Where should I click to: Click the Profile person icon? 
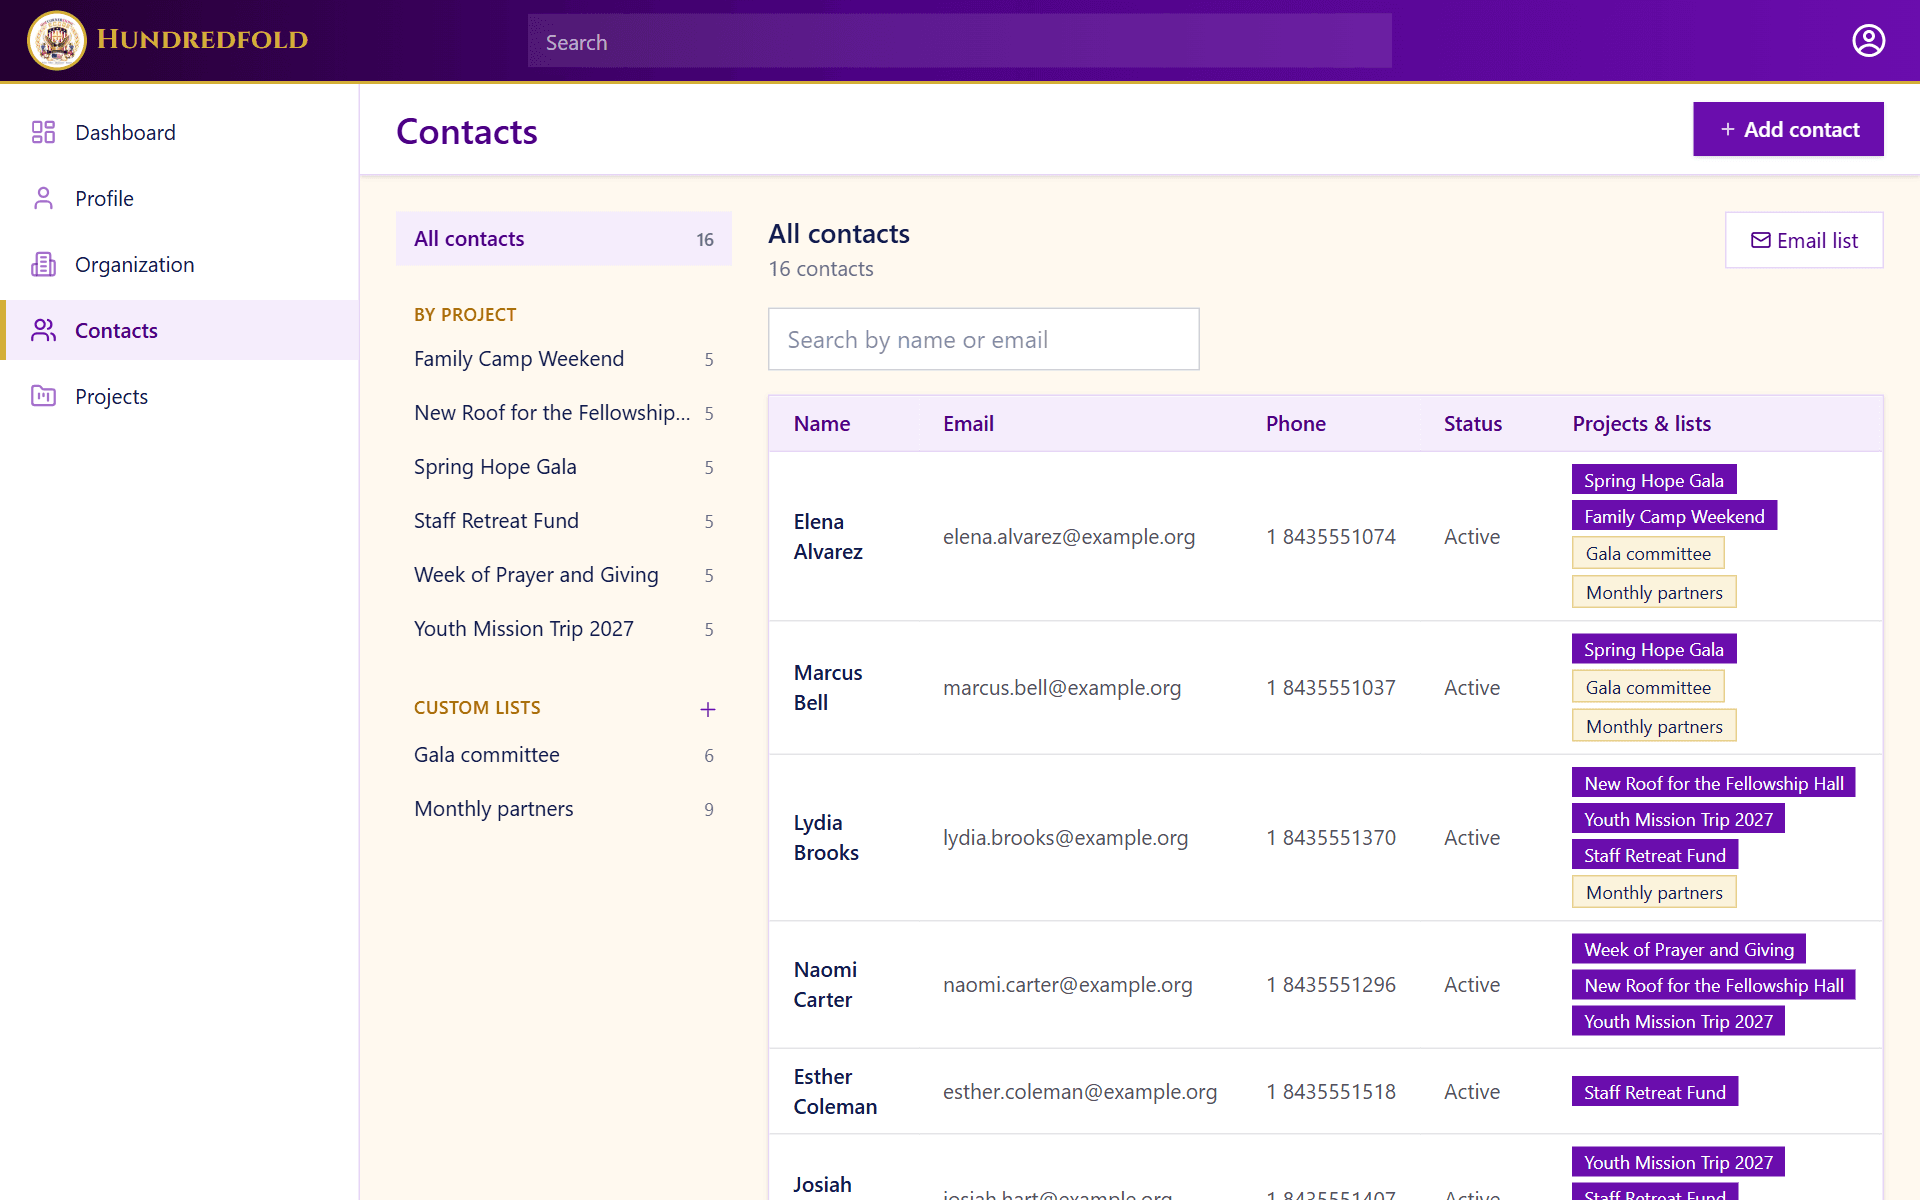[x=43, y=198]
